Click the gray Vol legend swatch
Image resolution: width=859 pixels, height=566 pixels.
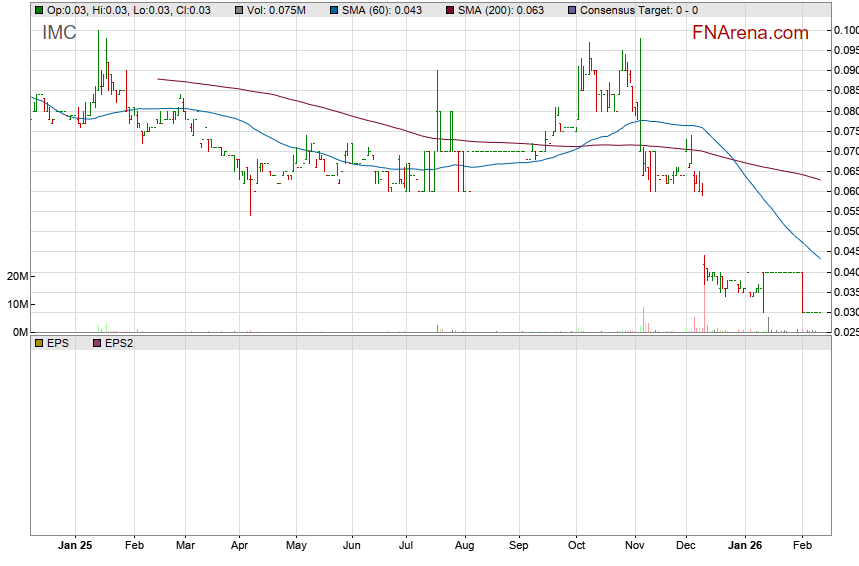[238, 10]
